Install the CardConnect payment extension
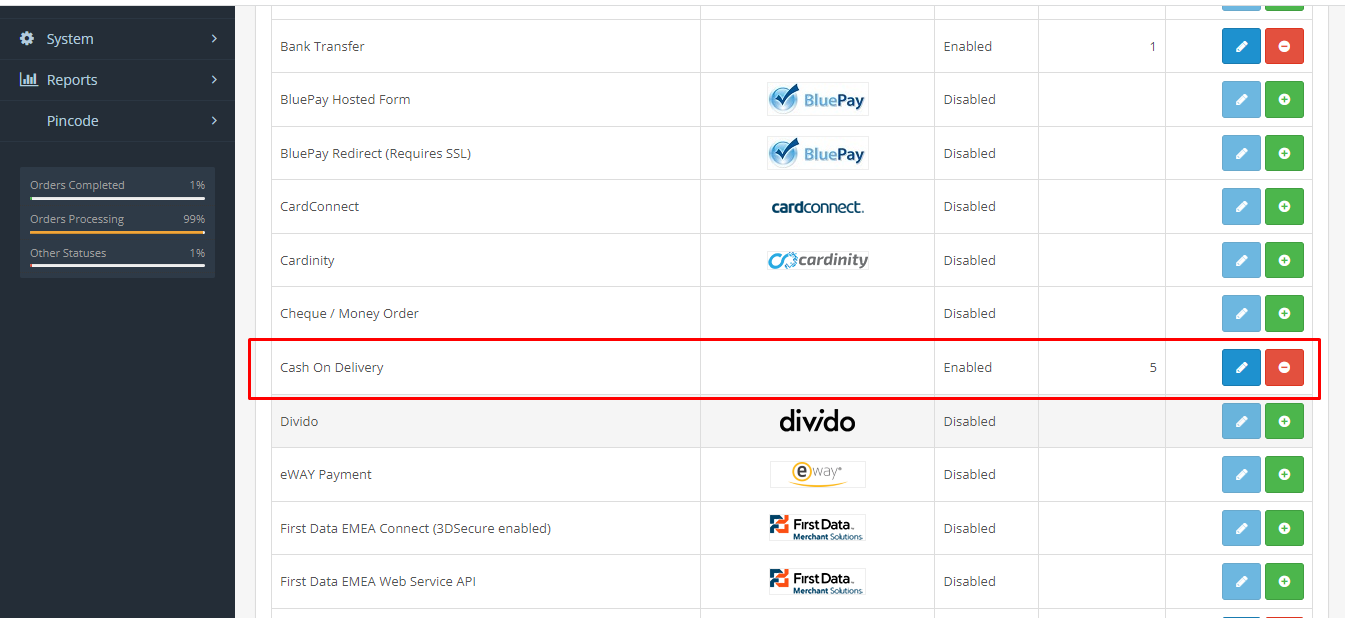The image size is (1345, 618). click(1284, 206)
